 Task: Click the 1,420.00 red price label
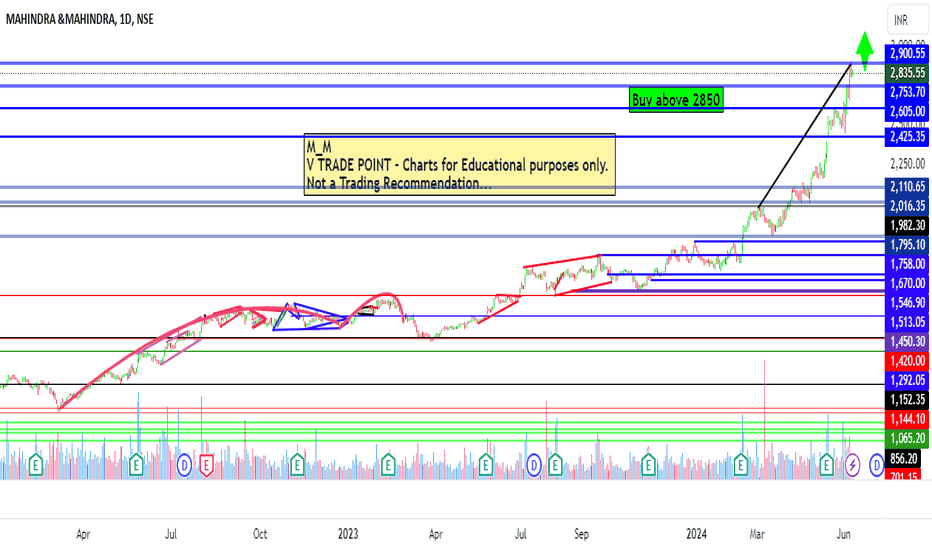(907, 360)
